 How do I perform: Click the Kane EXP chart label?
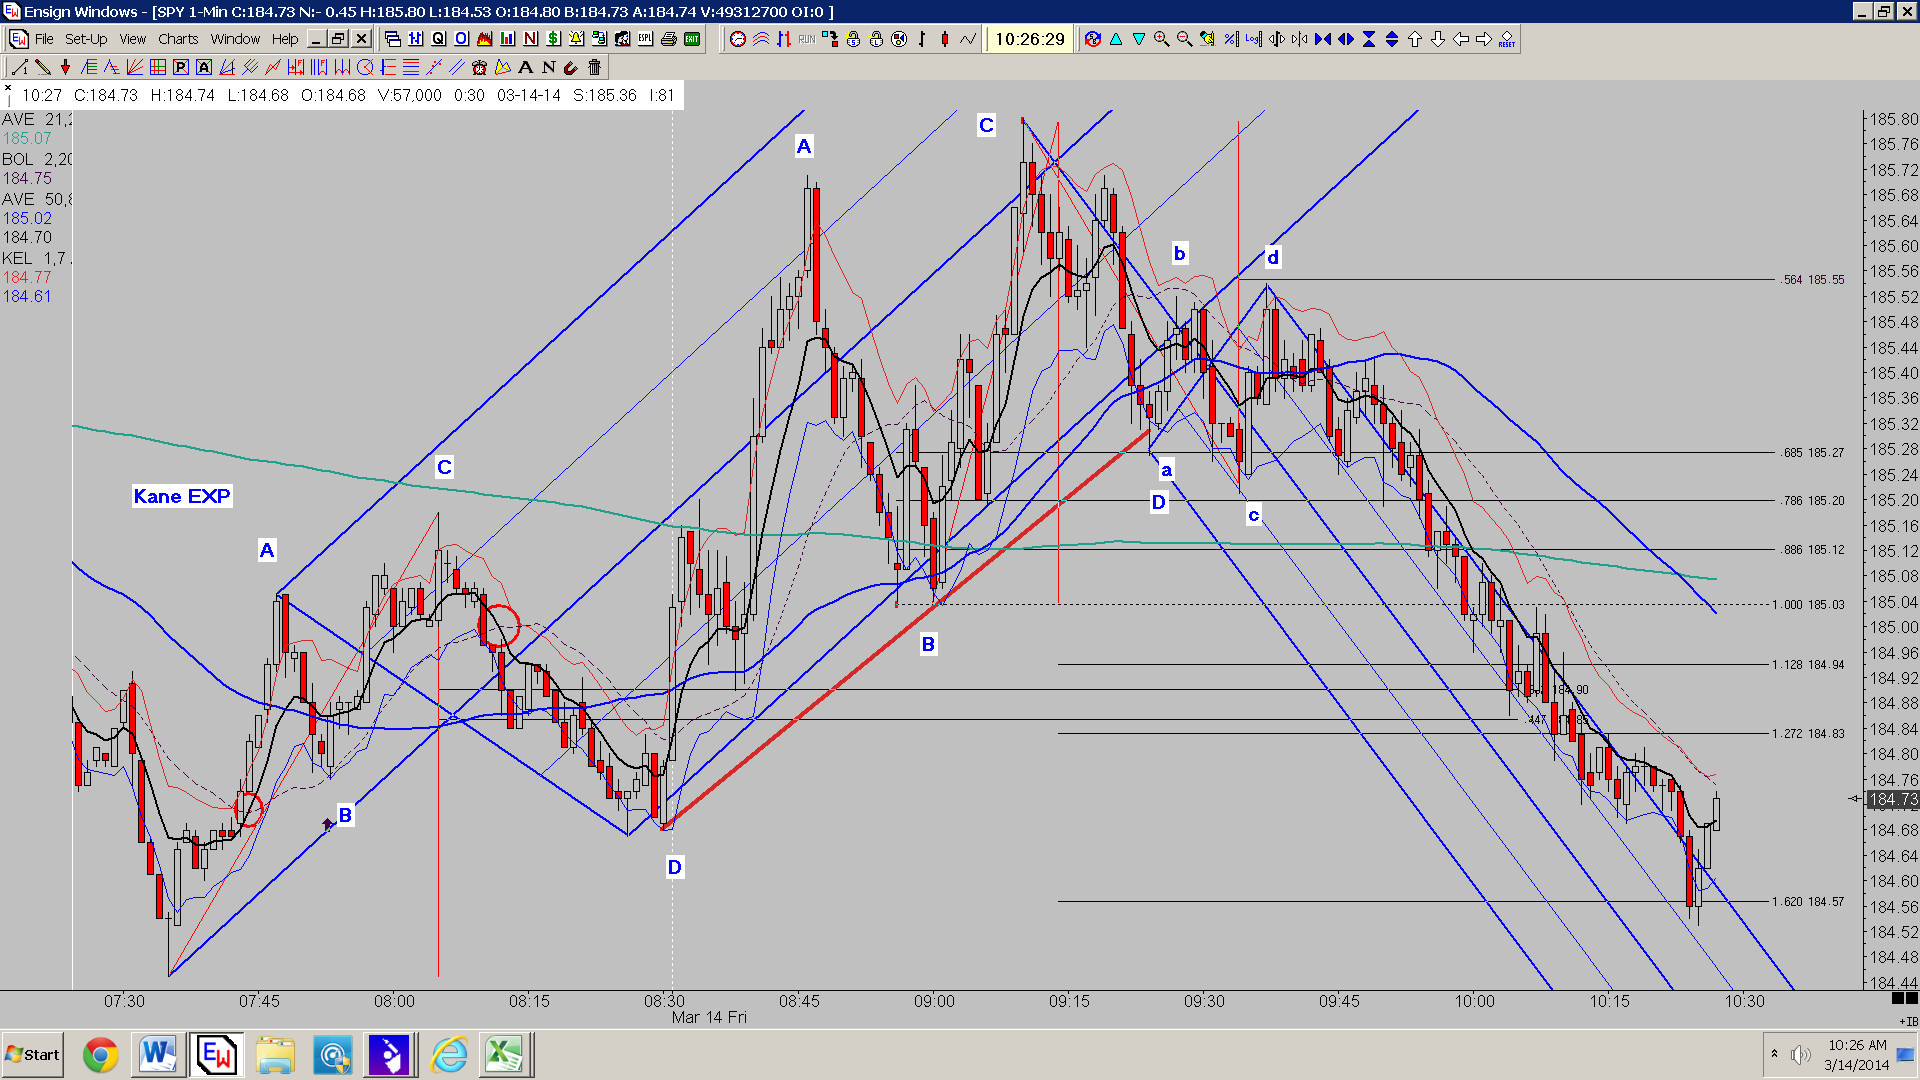pyautogui.click(x=182, y=496)
